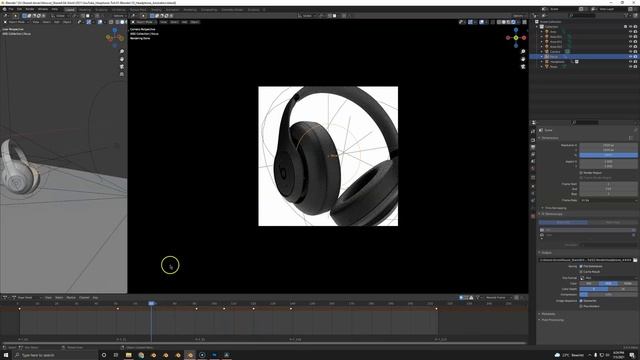The width and height of the screenshot is (640, 360).
Task: Open View Layer properties tab icon
Action: (x=533, y=154)
